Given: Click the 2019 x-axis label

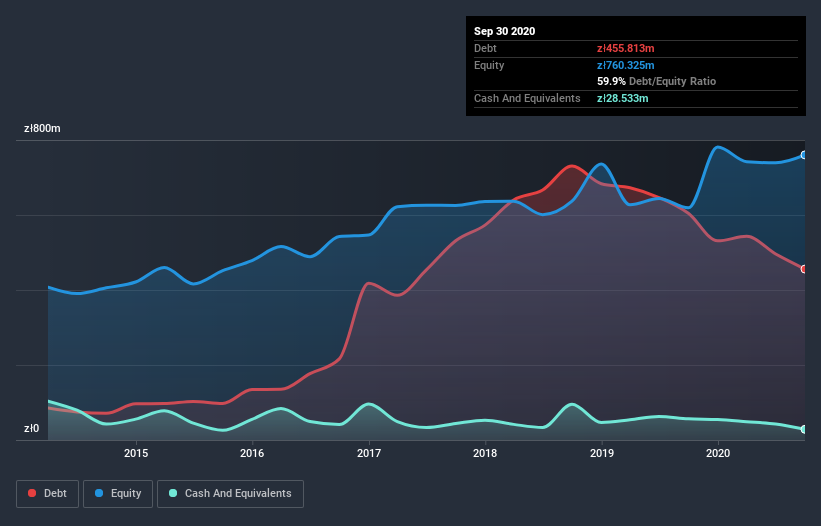Looking at the screenshot, I should point(602,453).
